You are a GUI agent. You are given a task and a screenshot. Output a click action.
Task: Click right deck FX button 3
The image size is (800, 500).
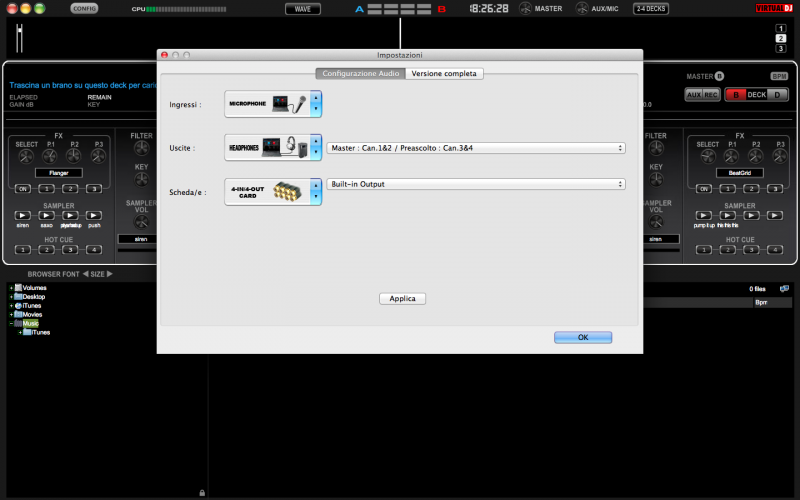point(775,189)
